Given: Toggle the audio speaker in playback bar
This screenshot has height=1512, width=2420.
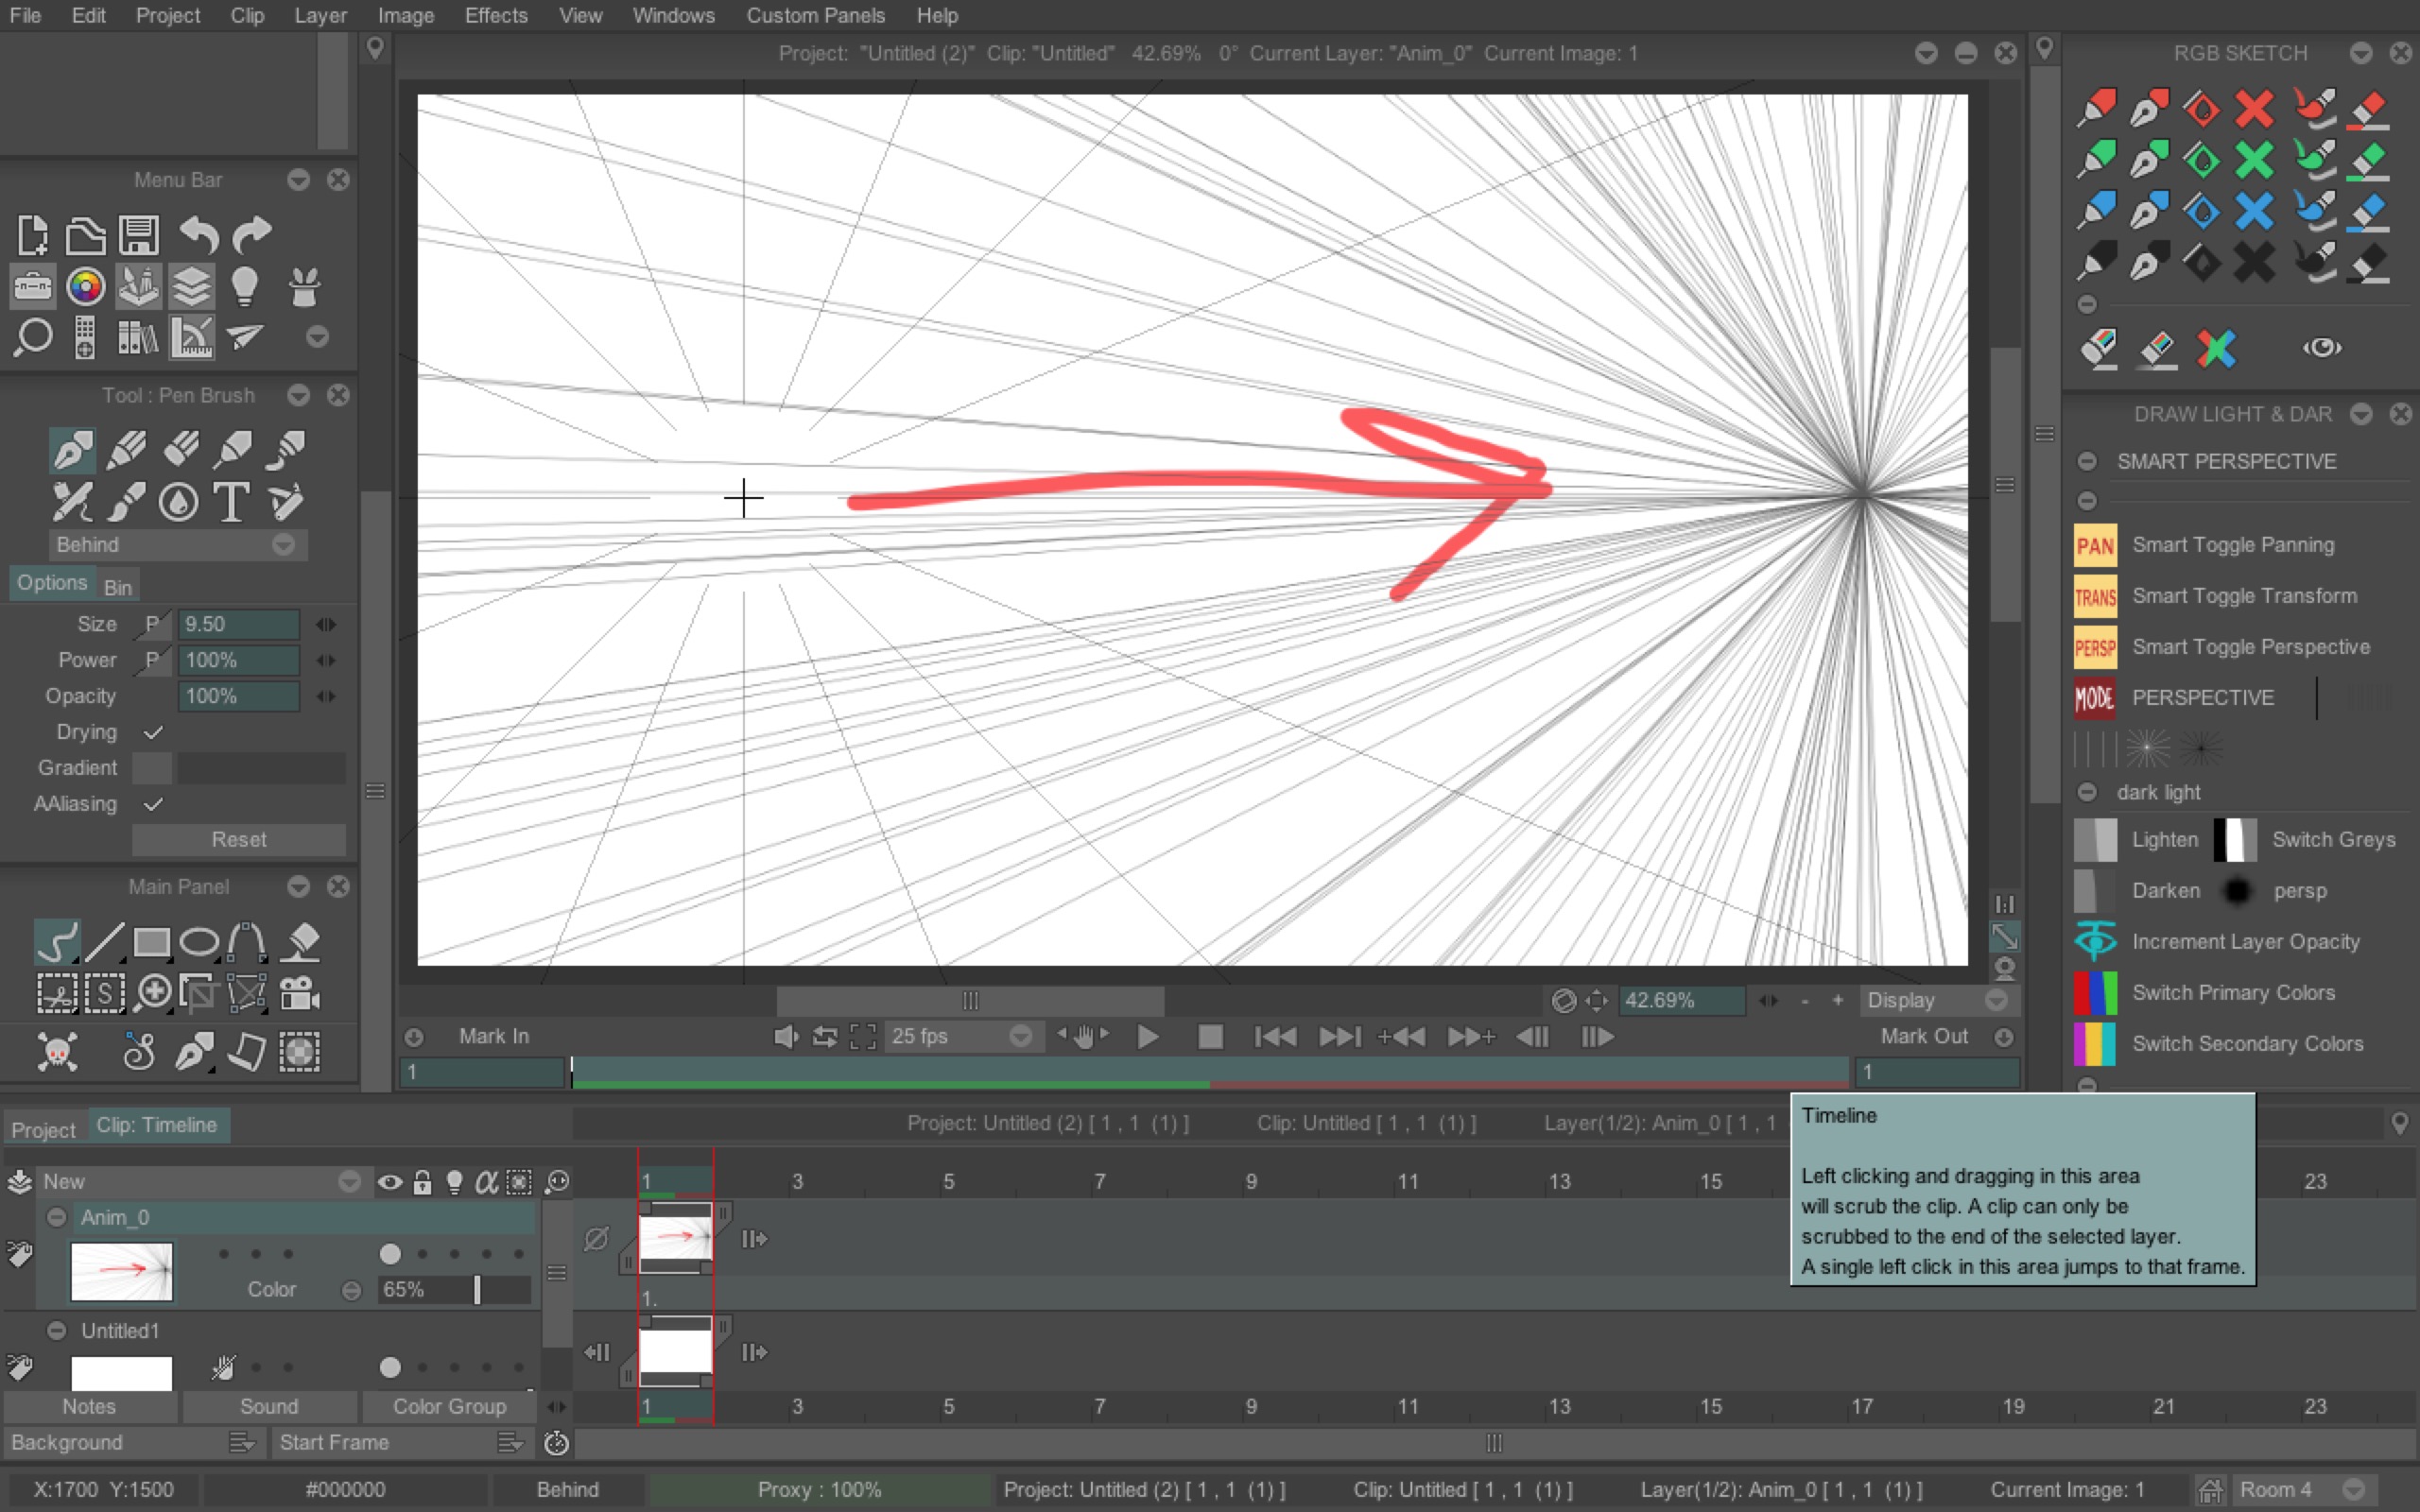Looking at the screenshot, I should (786, 1037).
